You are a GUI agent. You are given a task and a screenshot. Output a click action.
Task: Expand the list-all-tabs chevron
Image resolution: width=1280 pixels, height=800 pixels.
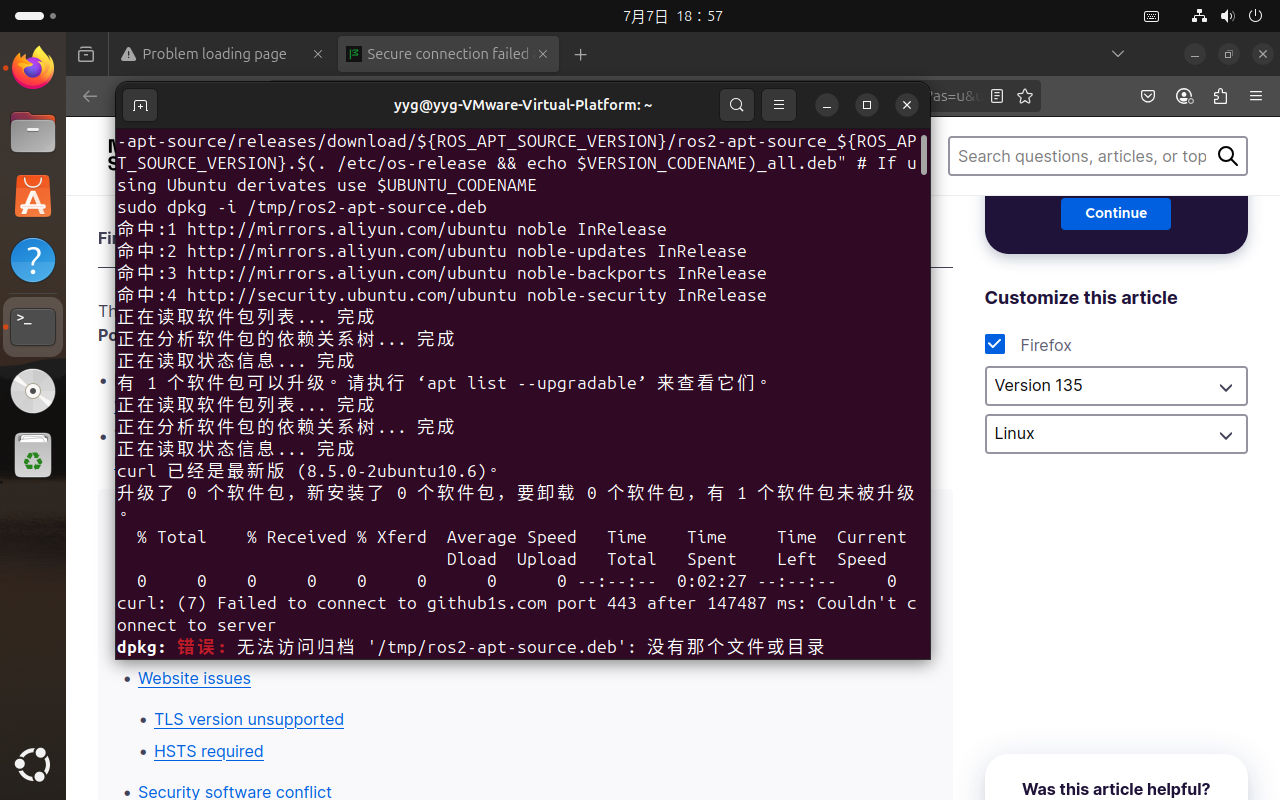(x=1117, y=54)
